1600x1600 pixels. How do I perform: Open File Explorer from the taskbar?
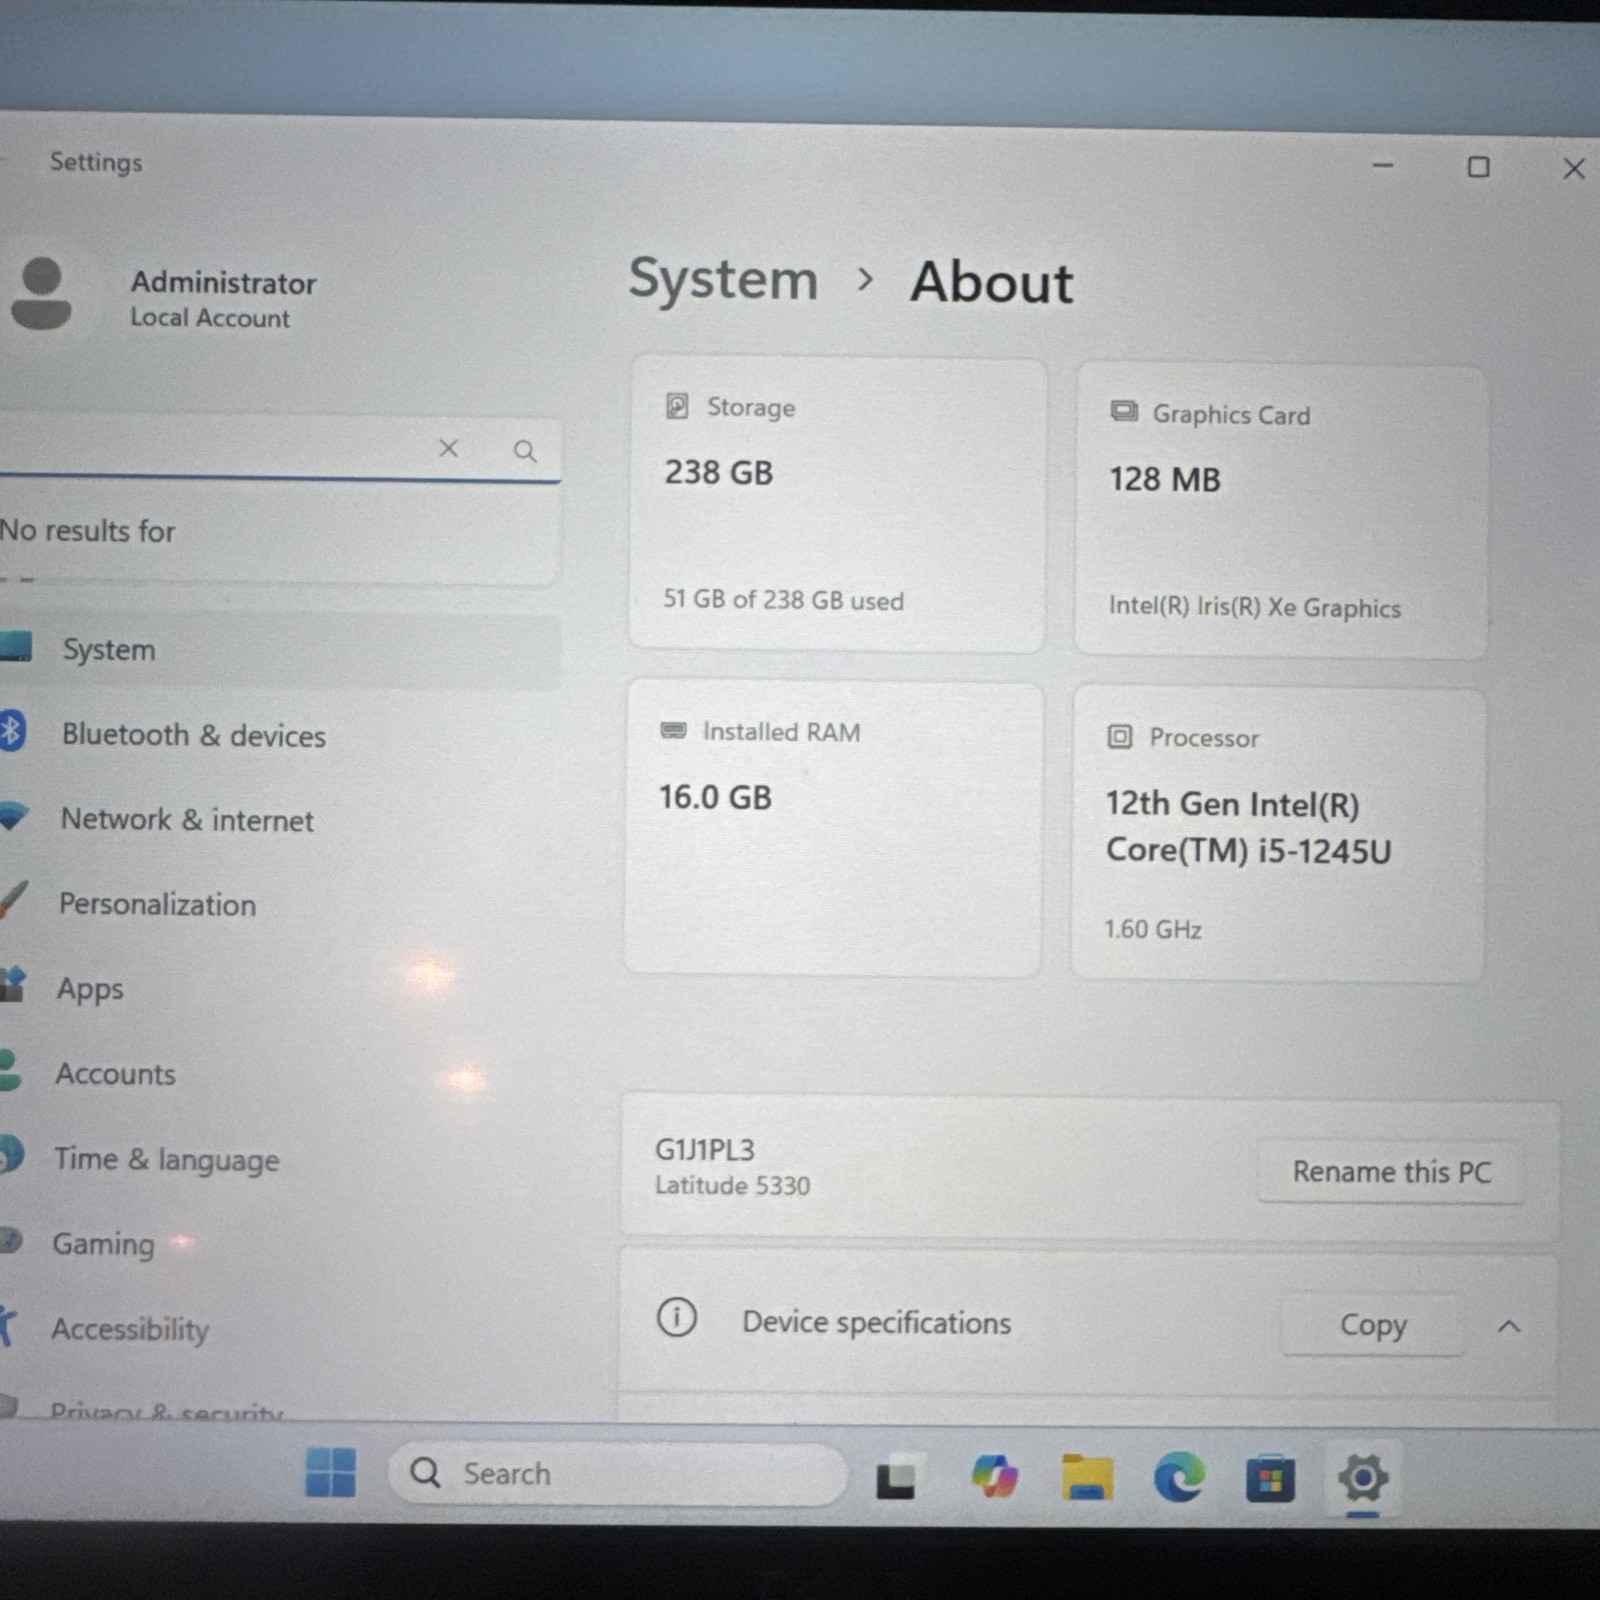pos(1087,1477)
